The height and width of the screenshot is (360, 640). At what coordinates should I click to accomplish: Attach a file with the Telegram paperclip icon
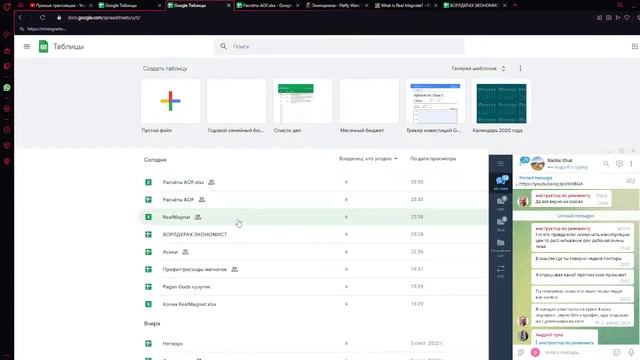(521, 352)
